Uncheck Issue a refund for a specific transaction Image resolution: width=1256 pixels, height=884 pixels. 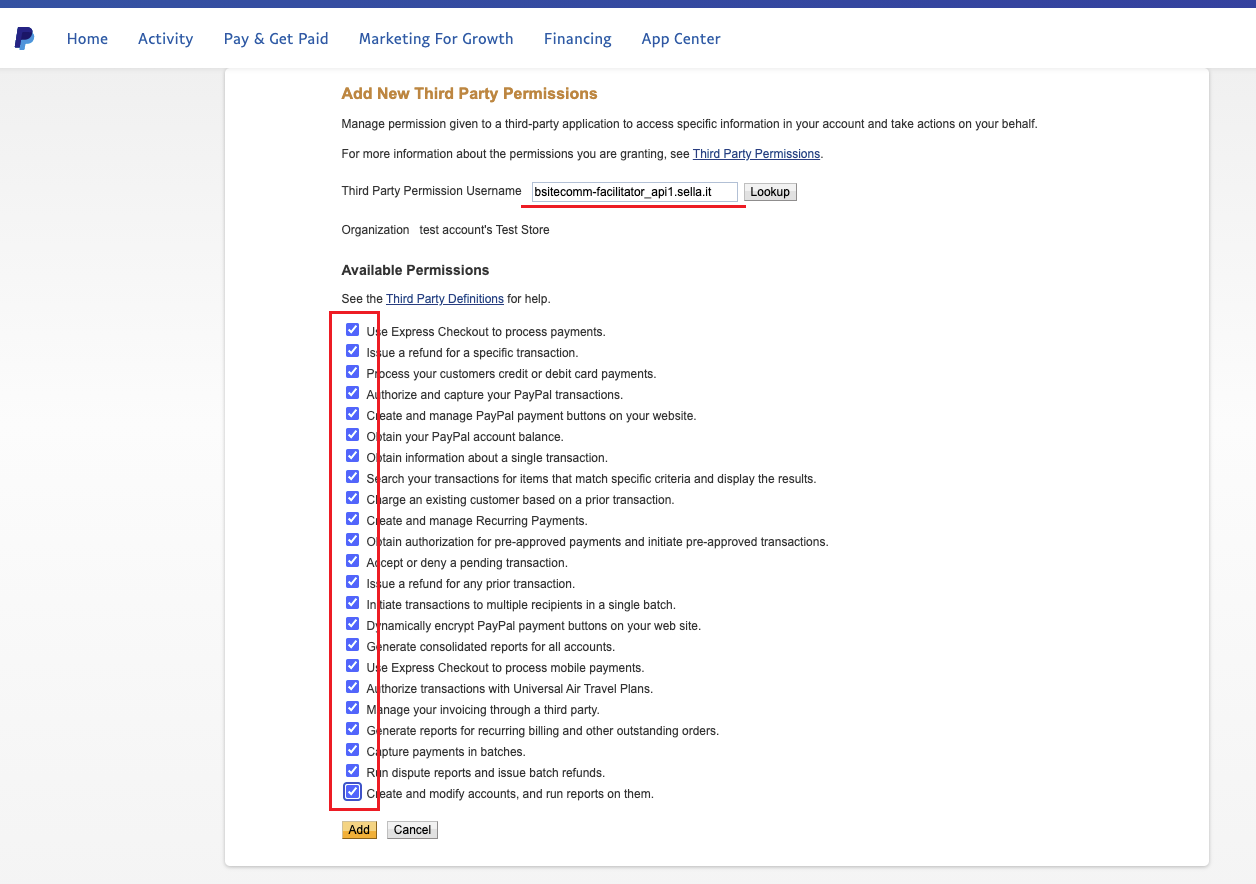click(x=352, y=351)
